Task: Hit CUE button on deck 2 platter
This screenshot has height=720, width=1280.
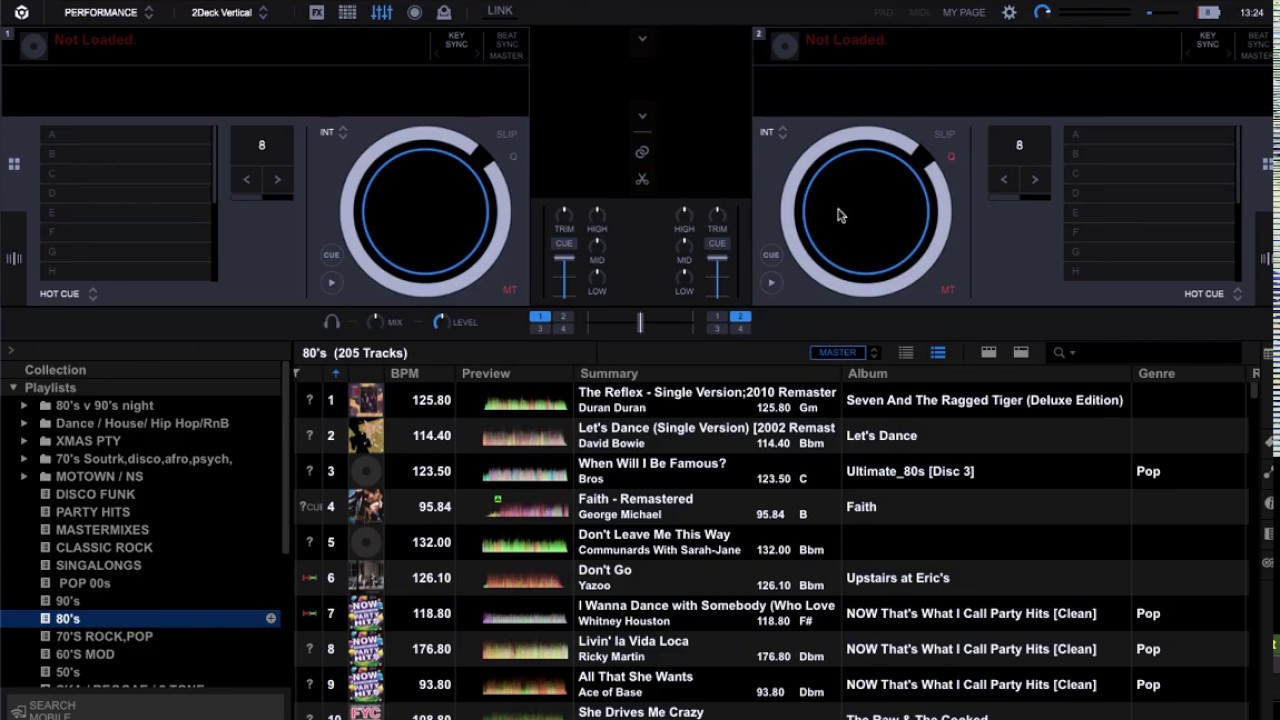Action: (771, 255)
